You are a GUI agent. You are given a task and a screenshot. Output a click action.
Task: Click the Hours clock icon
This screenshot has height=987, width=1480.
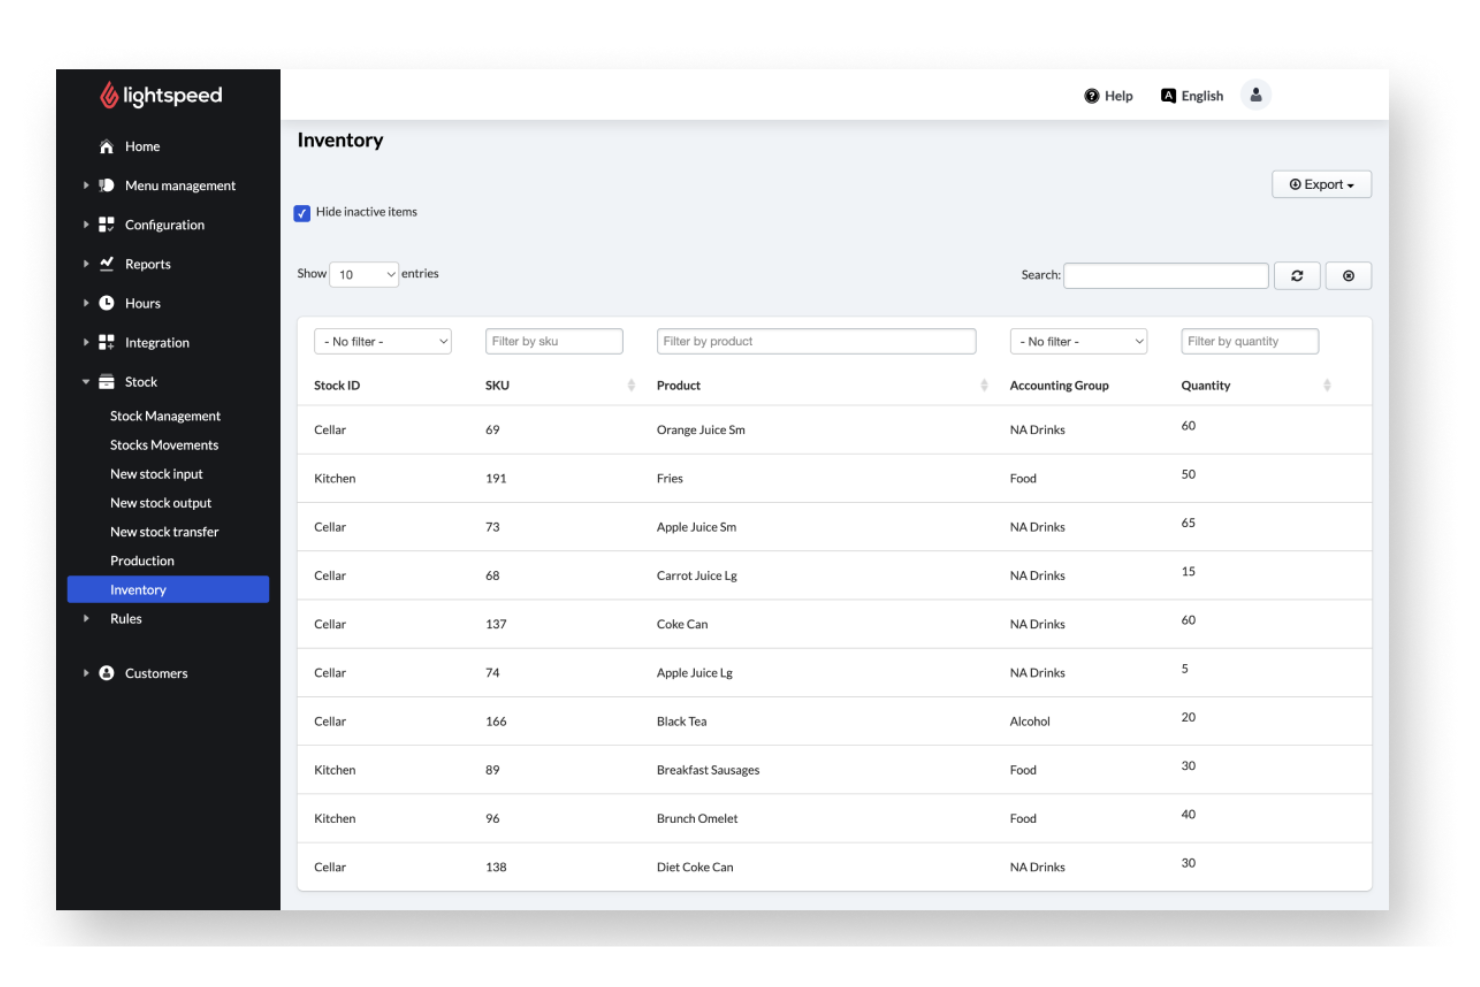107,303
